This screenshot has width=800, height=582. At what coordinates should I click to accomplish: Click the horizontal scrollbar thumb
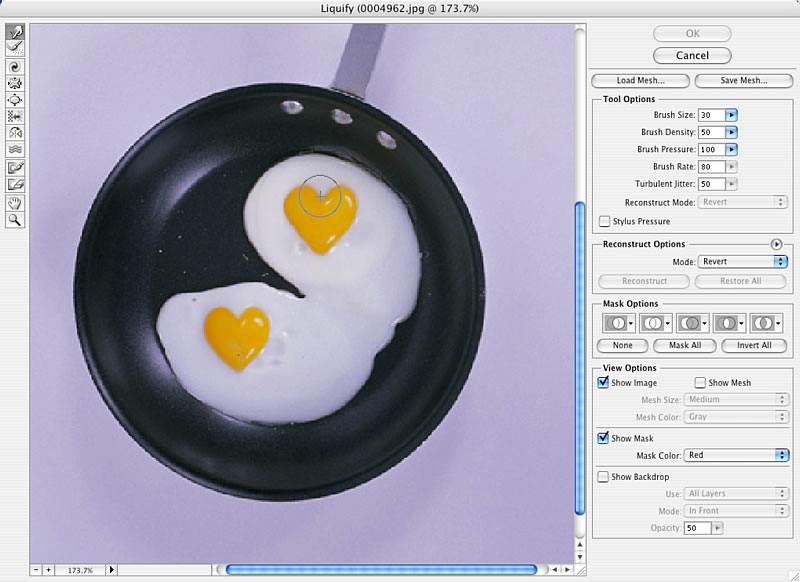click(381, 570)
